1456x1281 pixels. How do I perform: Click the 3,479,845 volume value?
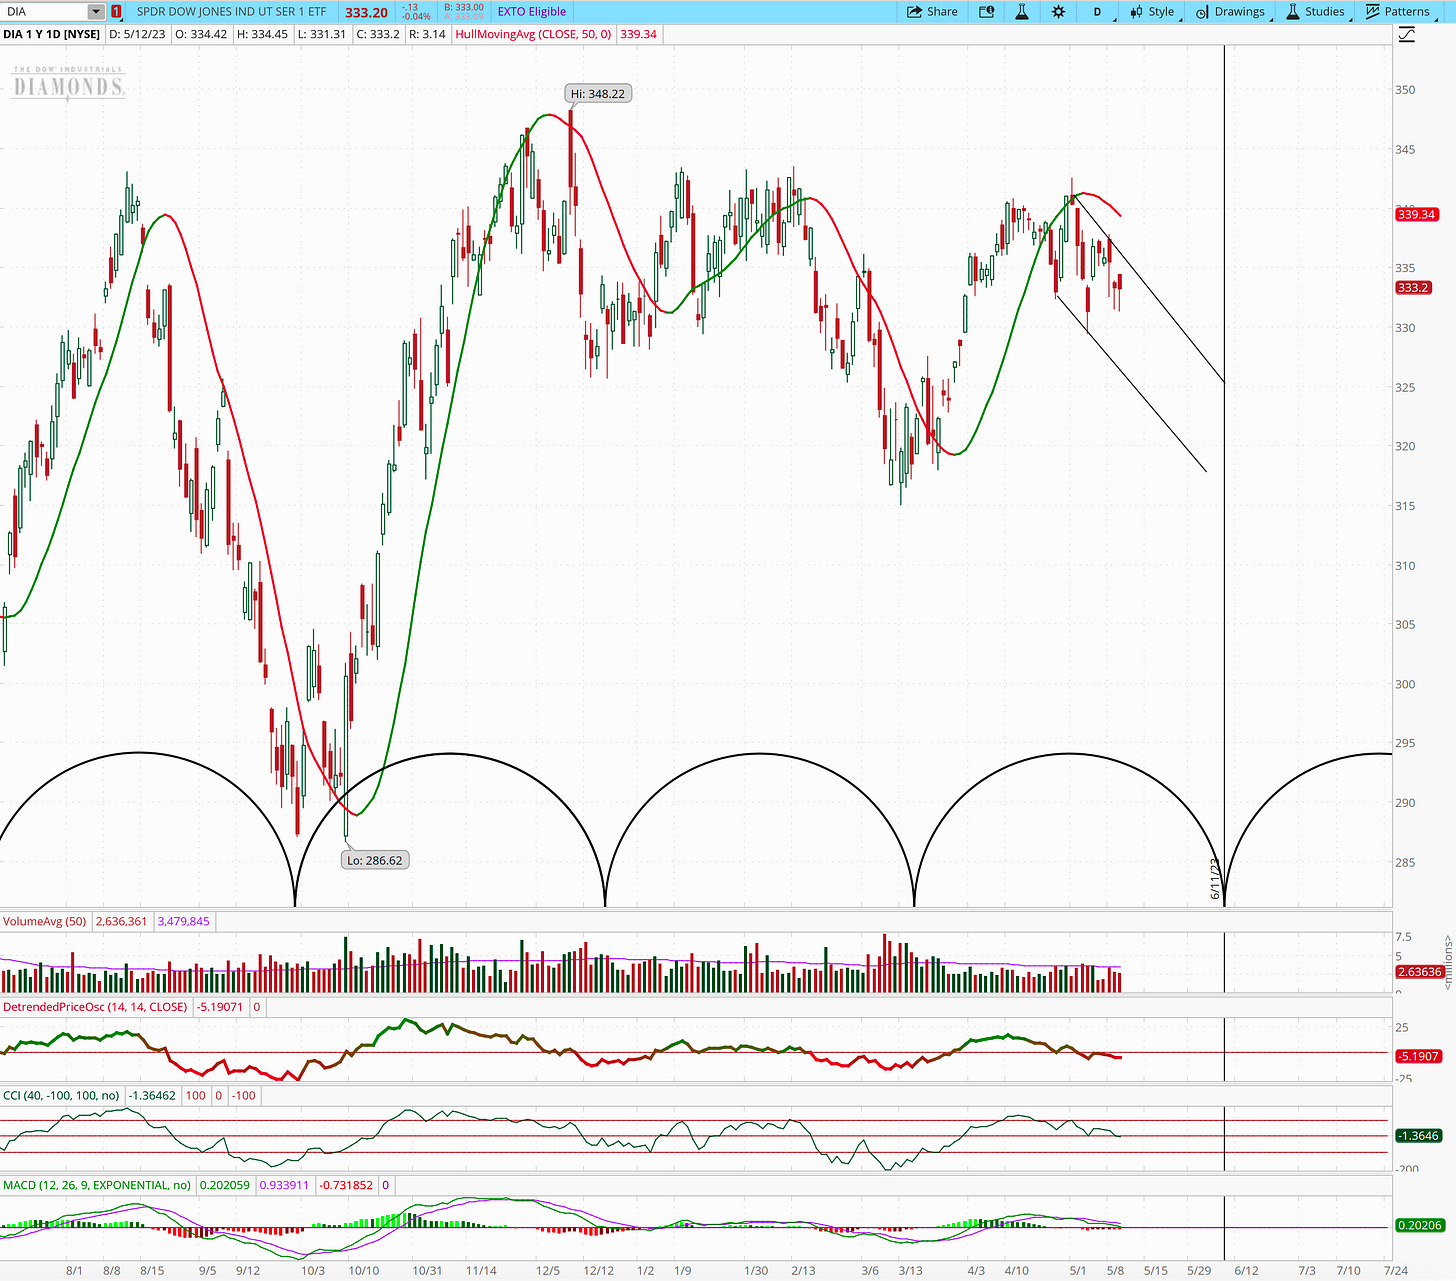point(183,921)
